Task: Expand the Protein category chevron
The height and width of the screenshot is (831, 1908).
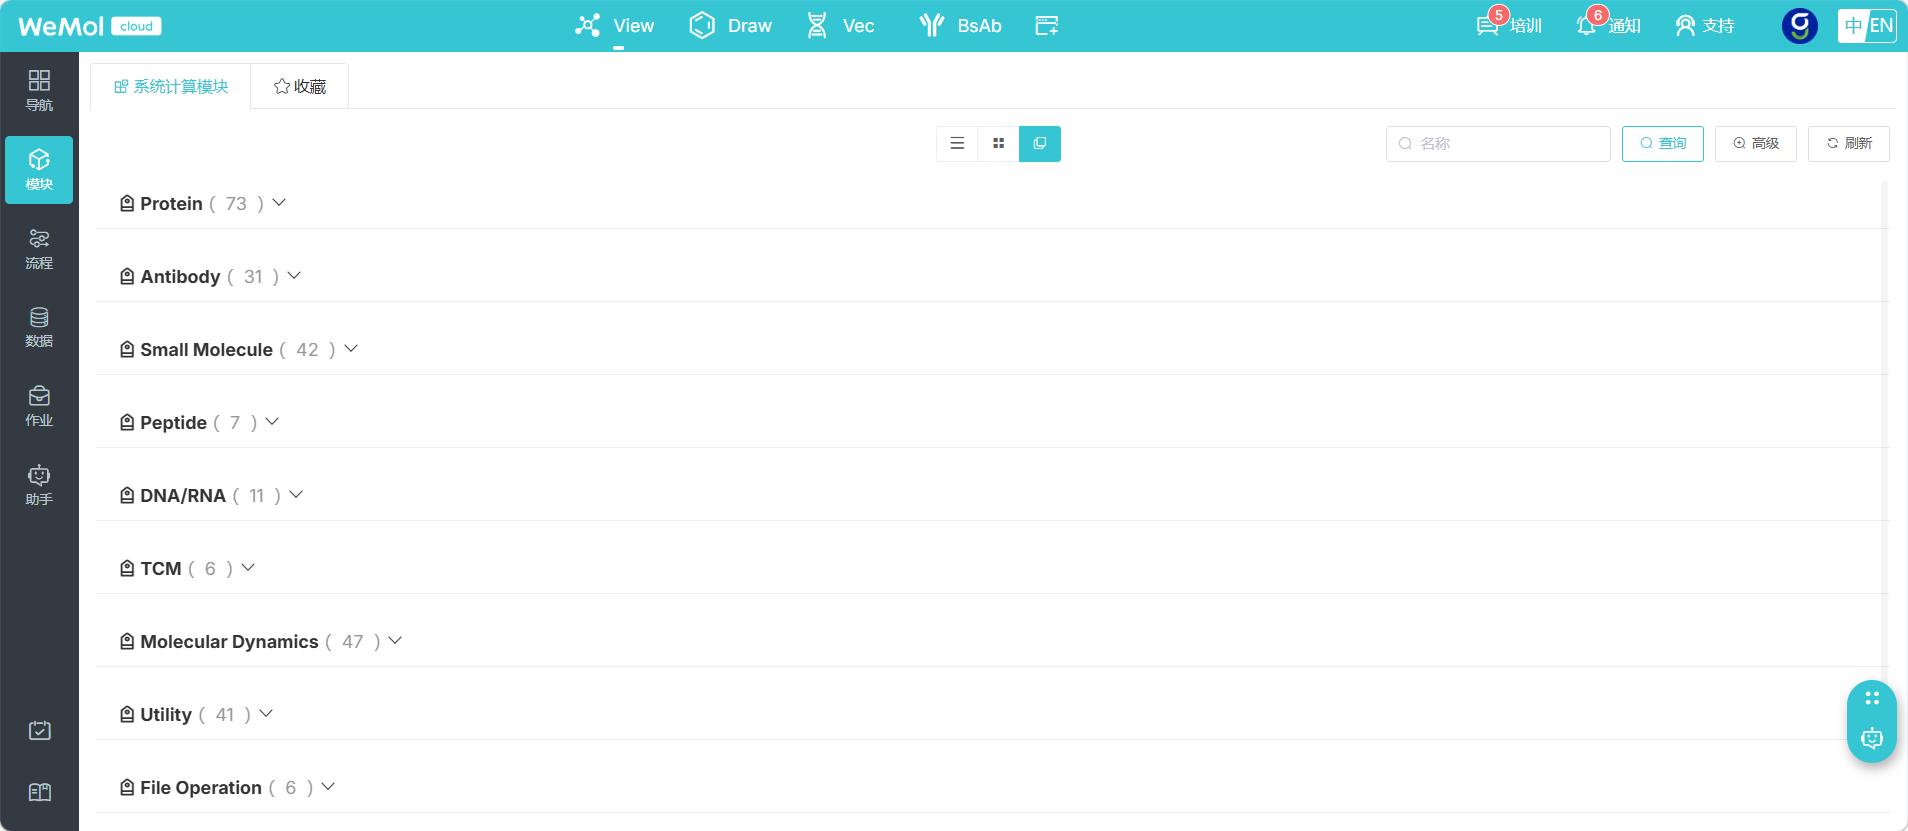Action: (279, 203)
